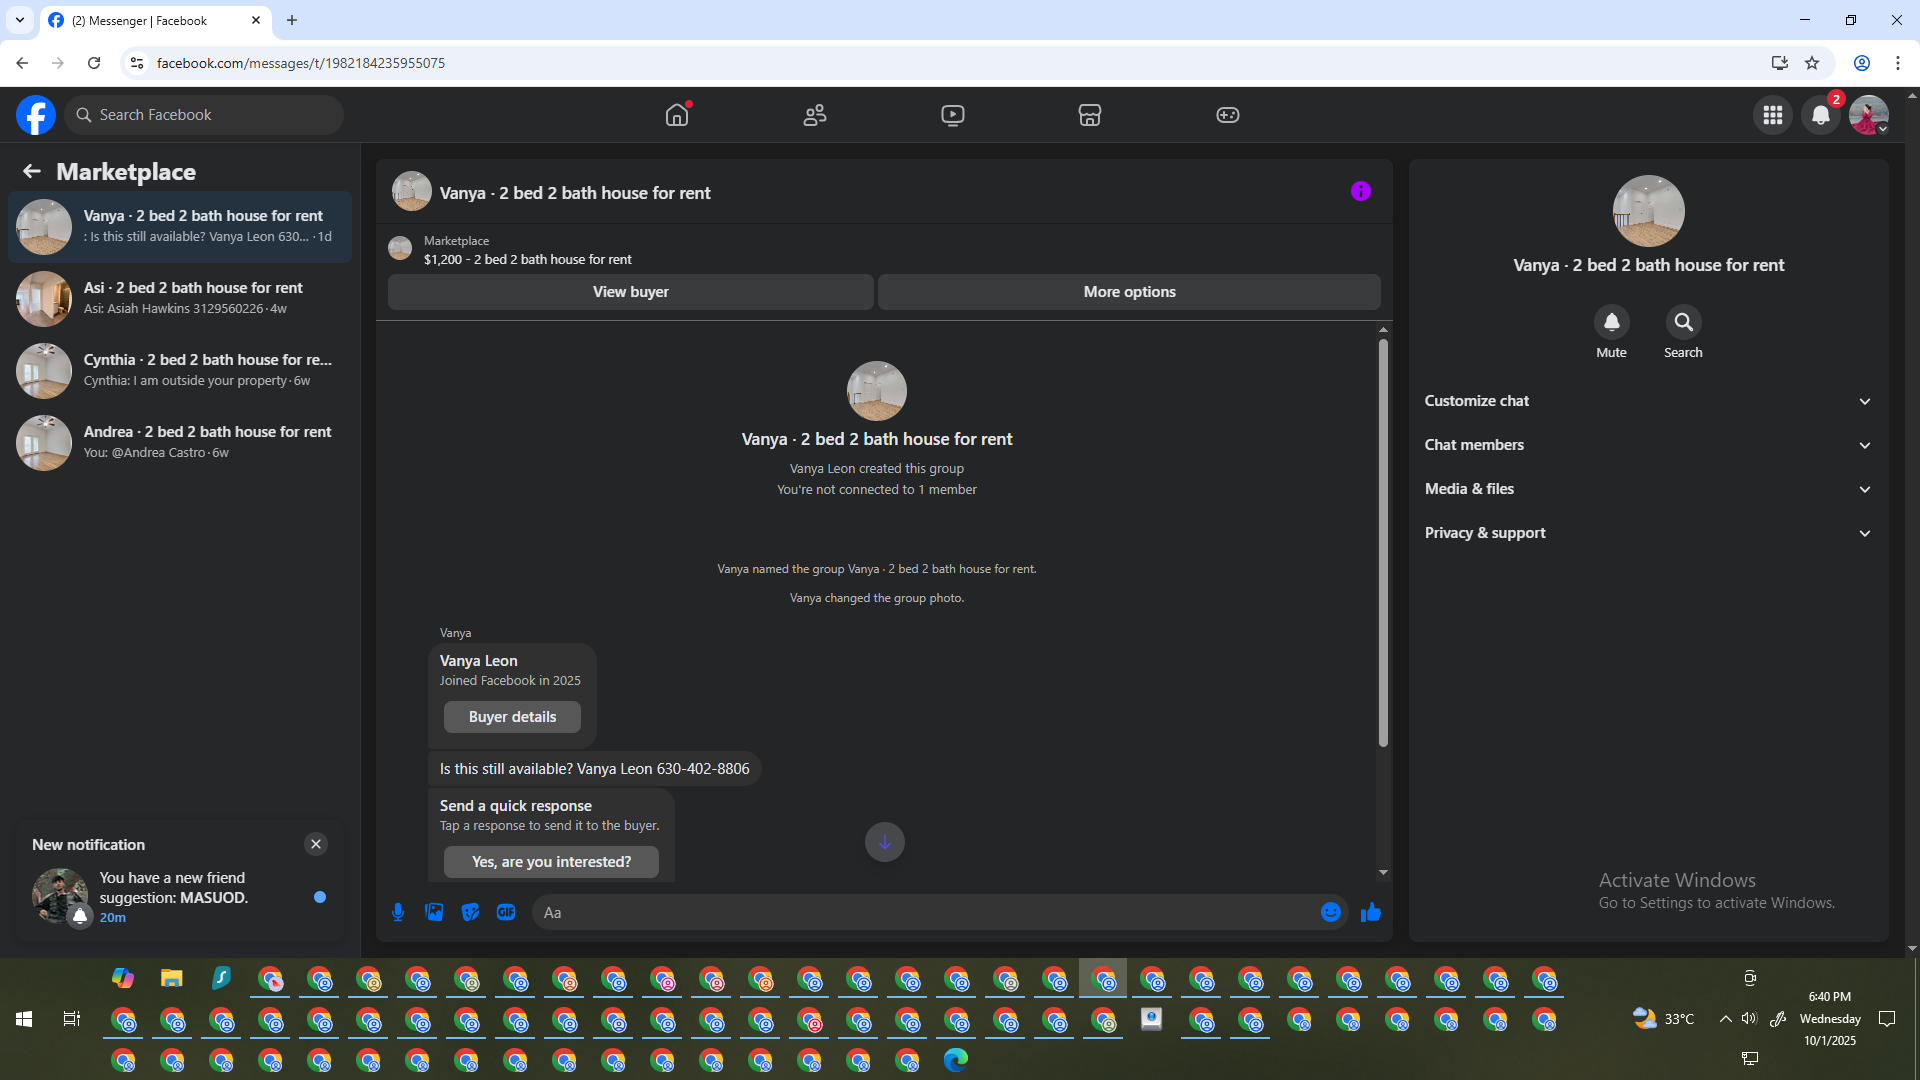Open a new browser tab
This screenshot has height=1080, width=1920.
point(292,20)
